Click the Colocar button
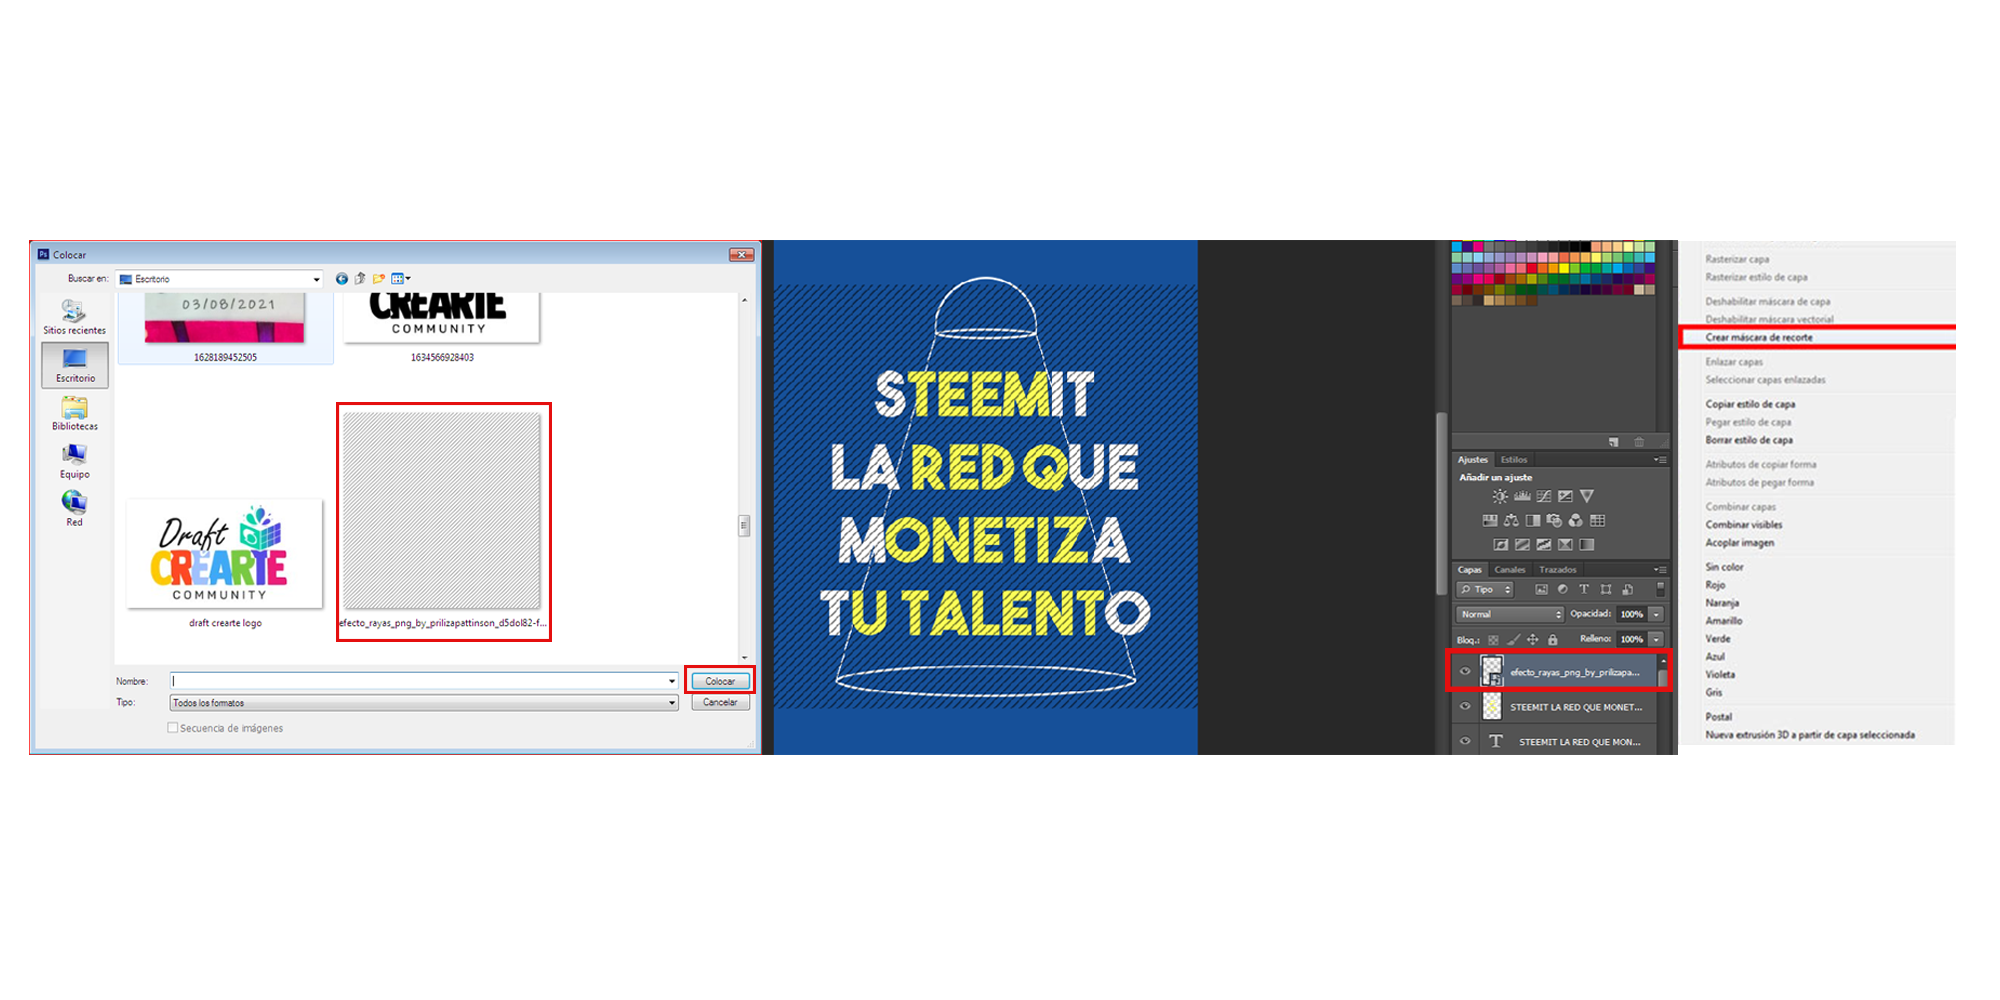The image size is (2000, 1000). (x=720, y=681)
